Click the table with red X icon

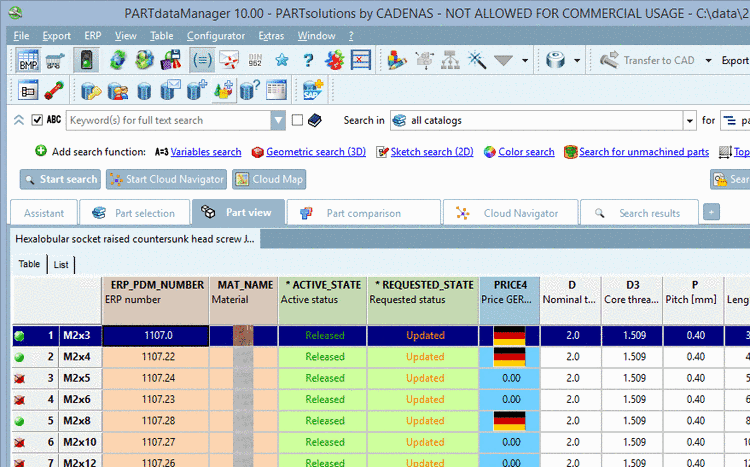click(x=361, y=60)
